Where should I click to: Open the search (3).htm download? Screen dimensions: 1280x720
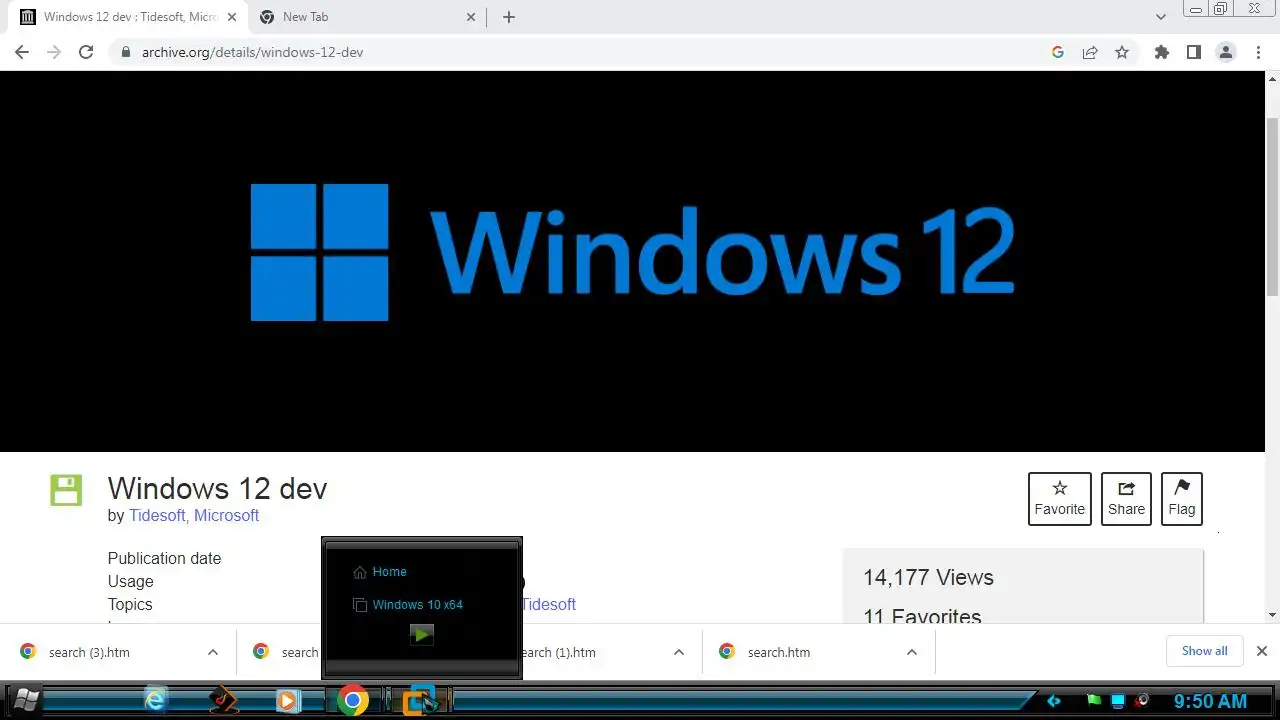pyautogui.click(x=89, y=652)
